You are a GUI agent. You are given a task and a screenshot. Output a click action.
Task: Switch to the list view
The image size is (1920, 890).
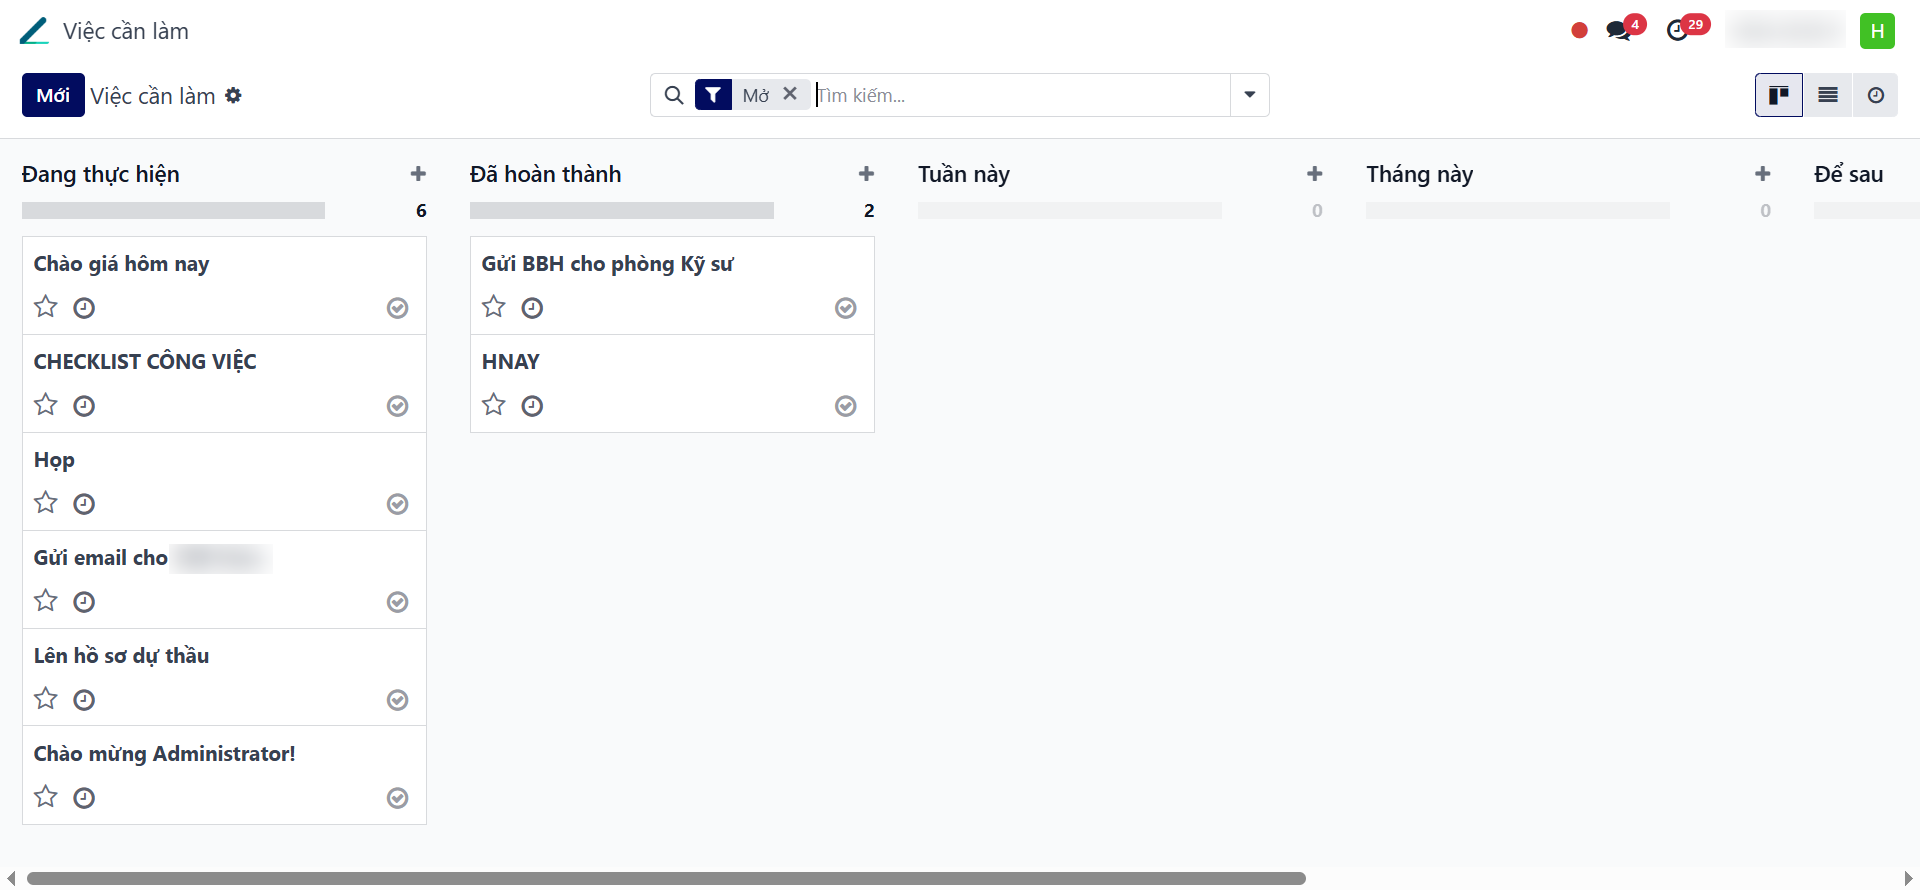(1828, 95)
